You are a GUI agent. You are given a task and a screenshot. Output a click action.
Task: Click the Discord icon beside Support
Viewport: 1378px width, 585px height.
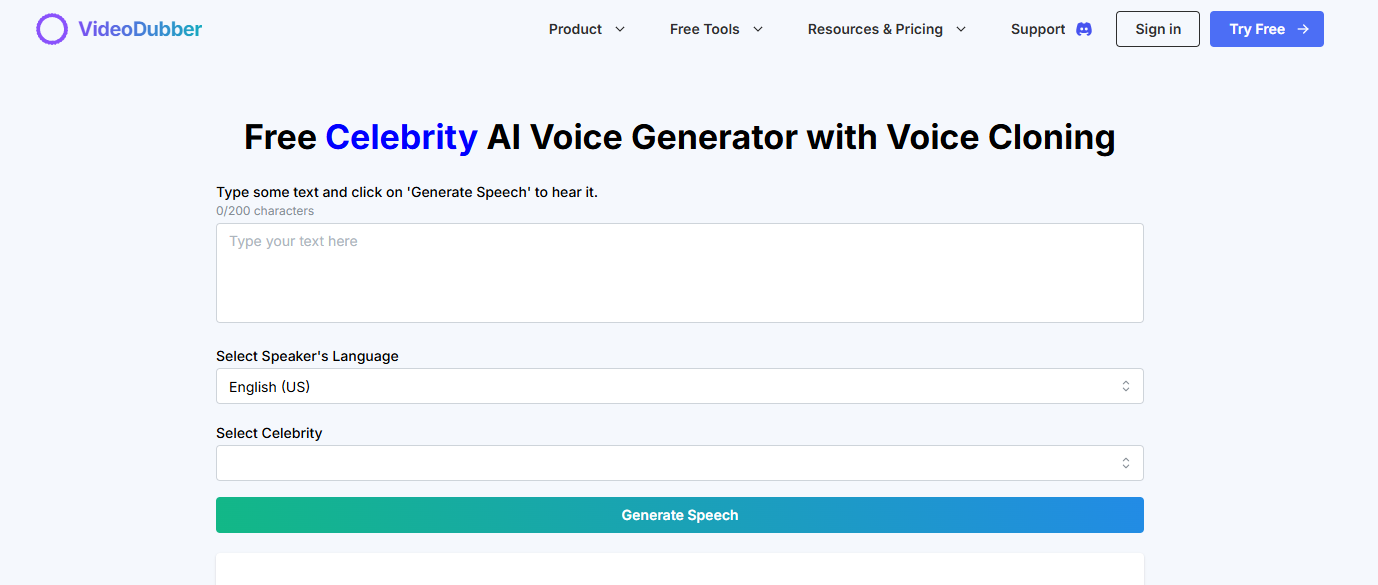[x=1084, y=29]
